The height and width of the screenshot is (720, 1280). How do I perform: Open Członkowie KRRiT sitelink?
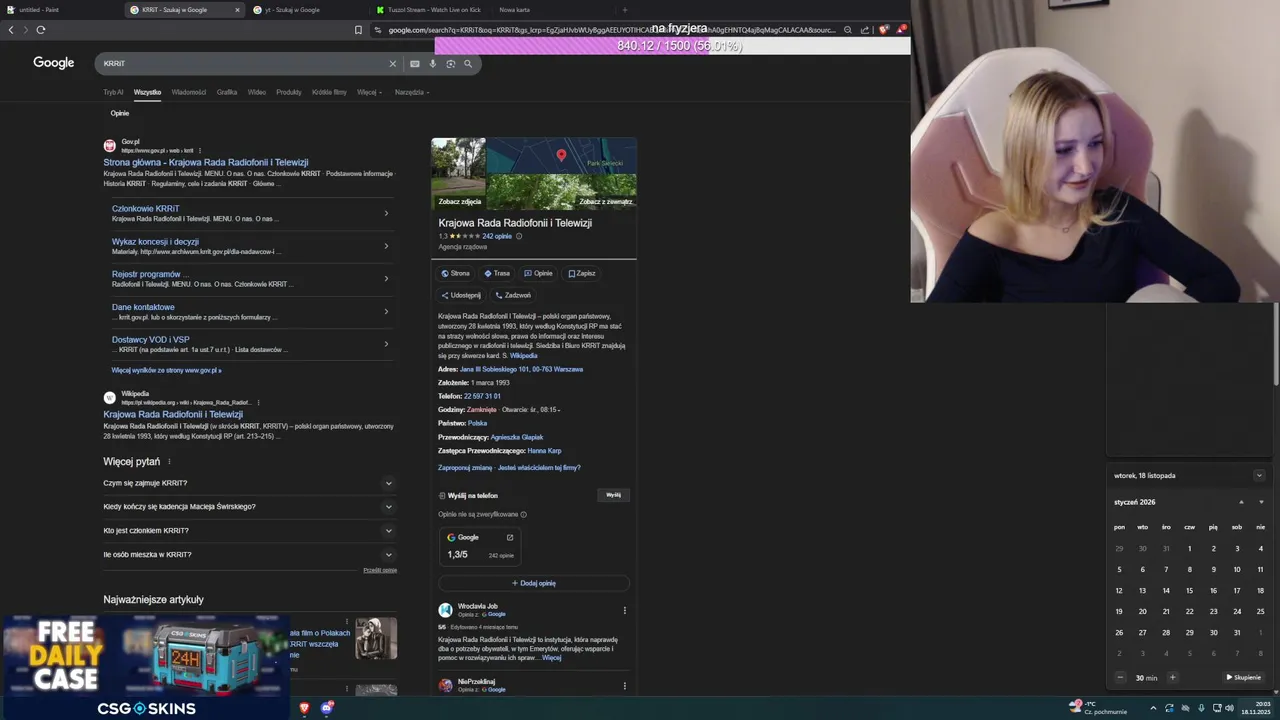tap(146, 209)
